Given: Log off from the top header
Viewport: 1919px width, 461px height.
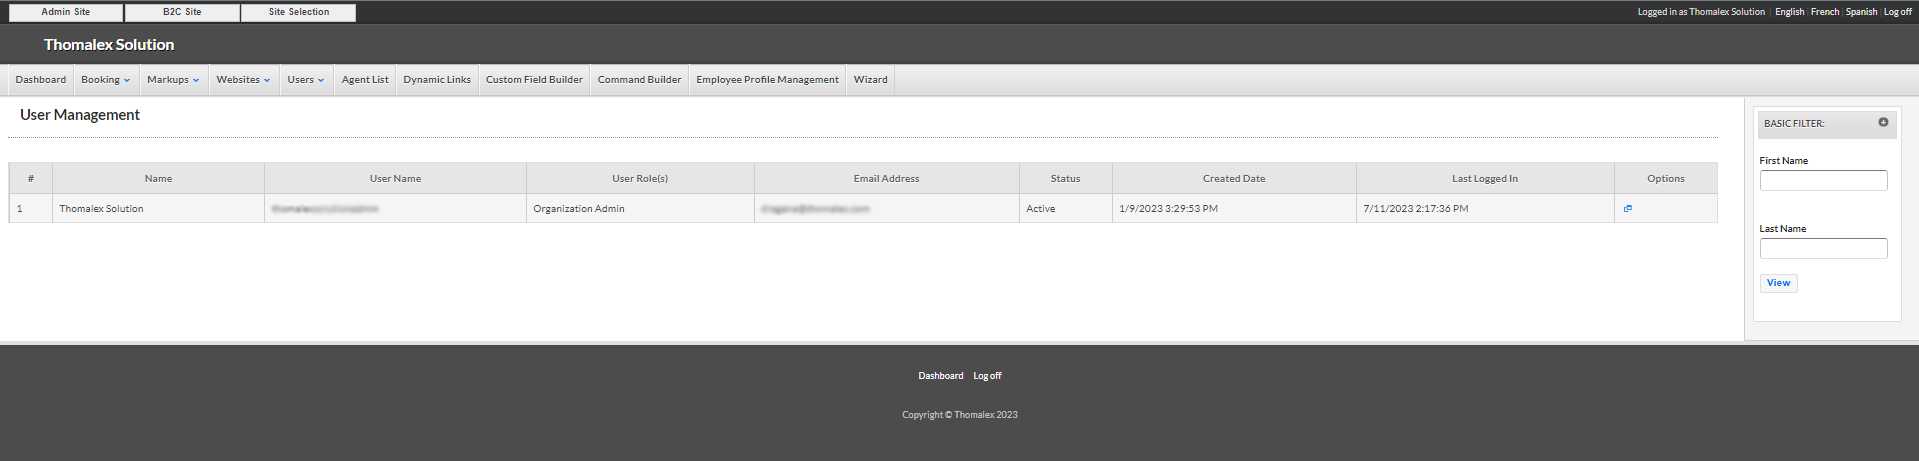Looking at the screenshot, I should [1897, 12].
